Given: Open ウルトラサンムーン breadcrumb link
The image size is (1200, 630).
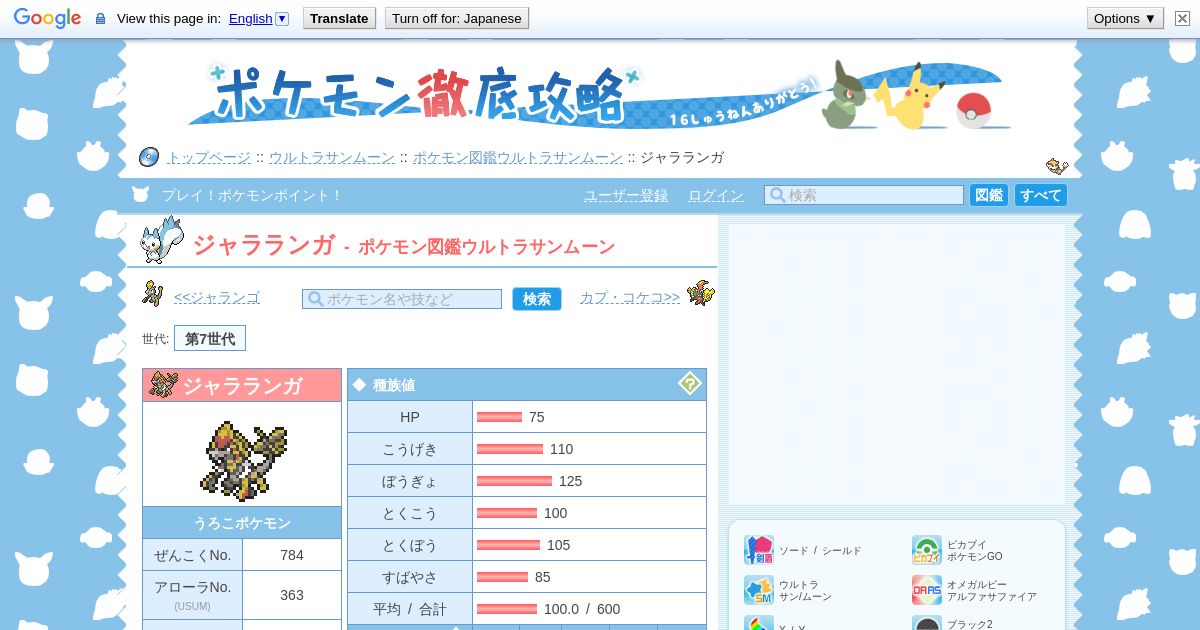Looking at the screenshot, I should click(x=331, y=157).
